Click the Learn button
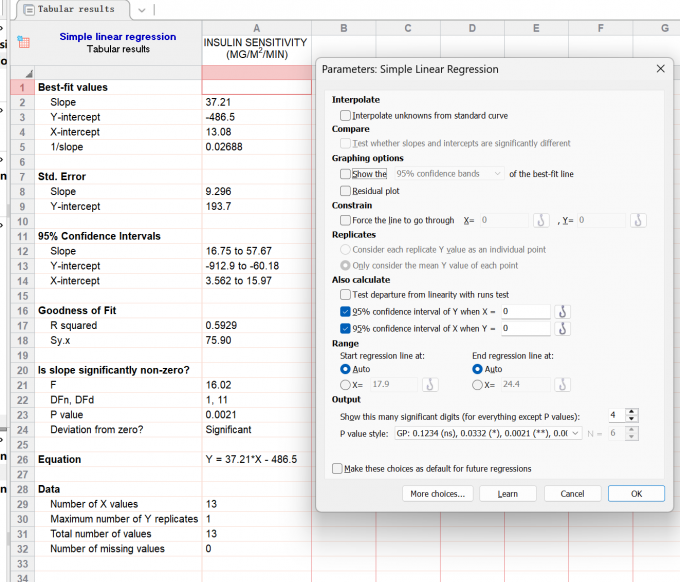The height and width of the screenshot is (582, 680). [507, 494]
